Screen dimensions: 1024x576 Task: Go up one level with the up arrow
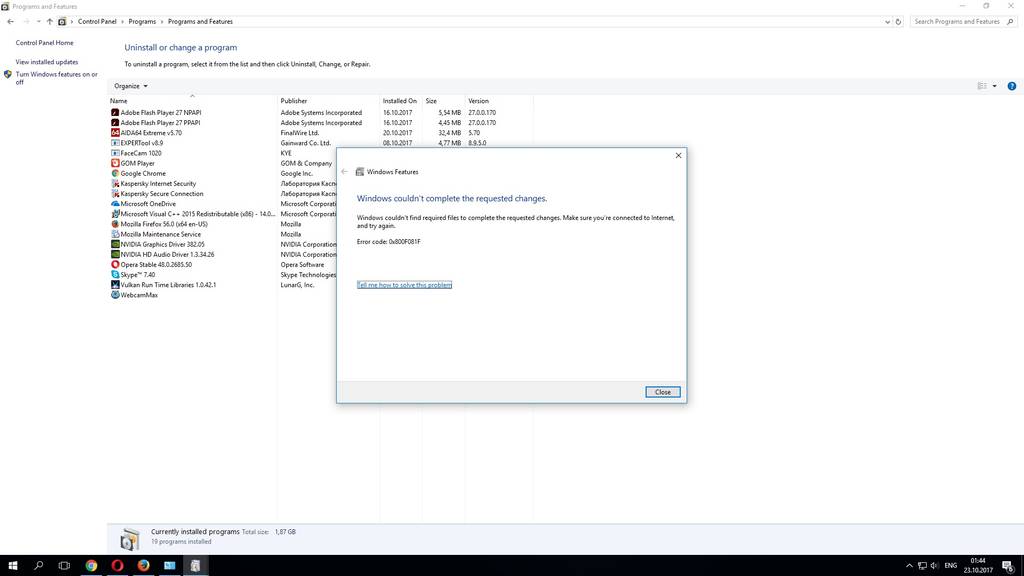[x=50, y=22]
